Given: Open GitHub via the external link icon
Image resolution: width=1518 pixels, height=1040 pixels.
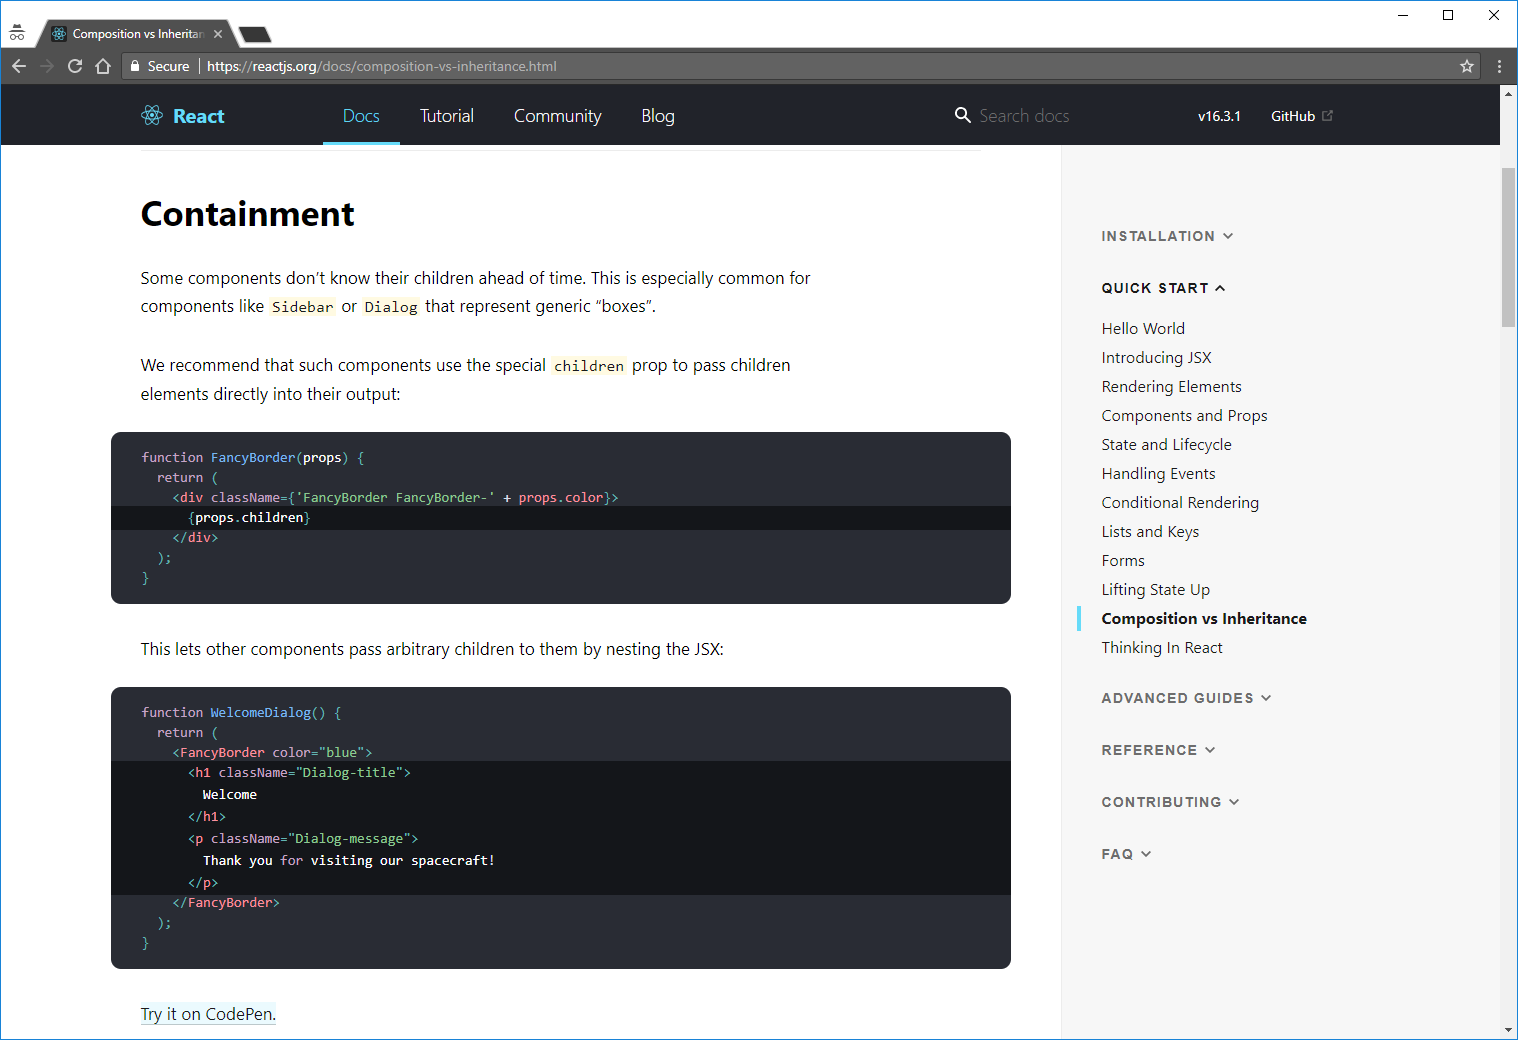Looking at the screenshot, I should pyautogui.click(x=1330, y=115).
